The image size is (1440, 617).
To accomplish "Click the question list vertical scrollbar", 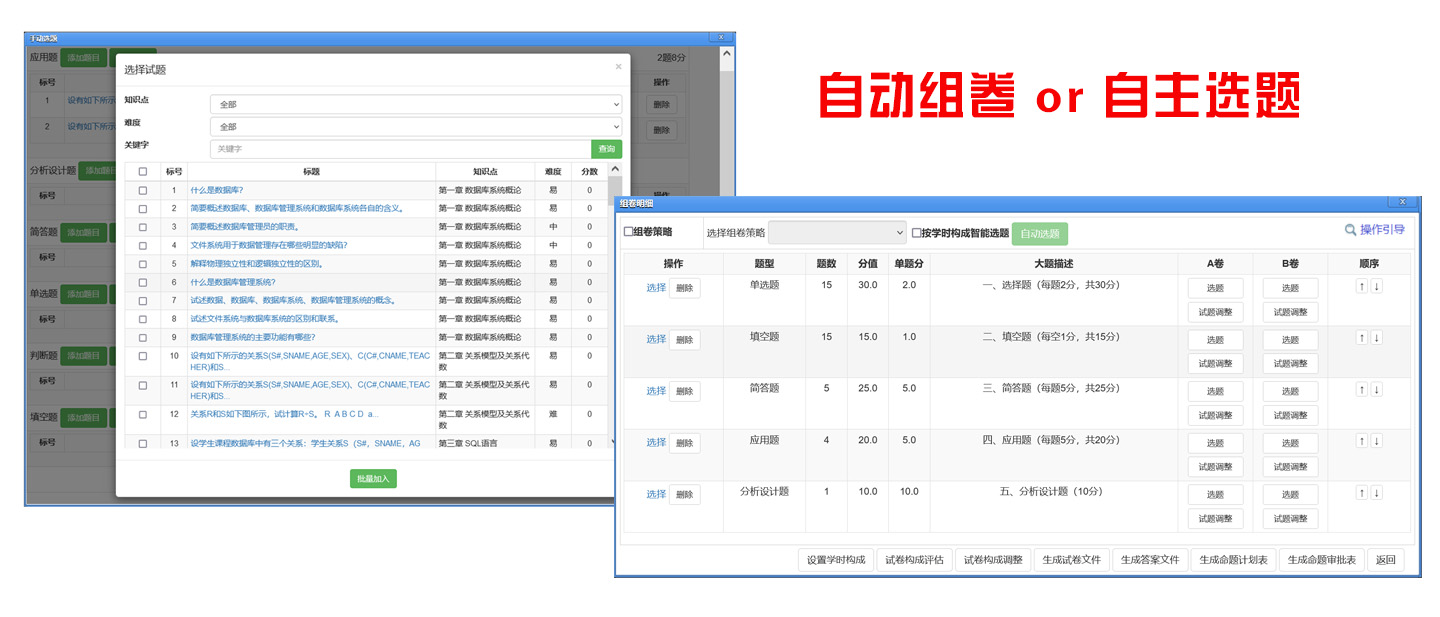I will click(x=614, y=300).
